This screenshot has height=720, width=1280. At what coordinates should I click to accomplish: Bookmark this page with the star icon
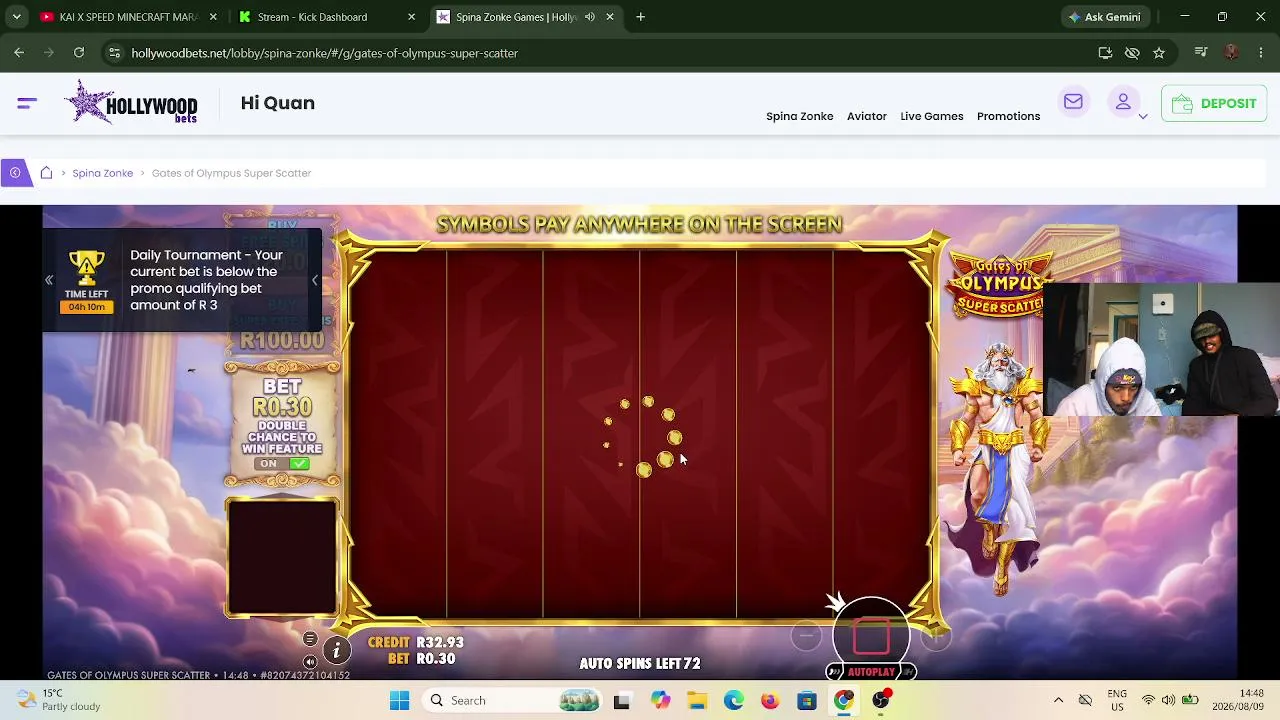pyautogui.click(x=1159, y=53)
